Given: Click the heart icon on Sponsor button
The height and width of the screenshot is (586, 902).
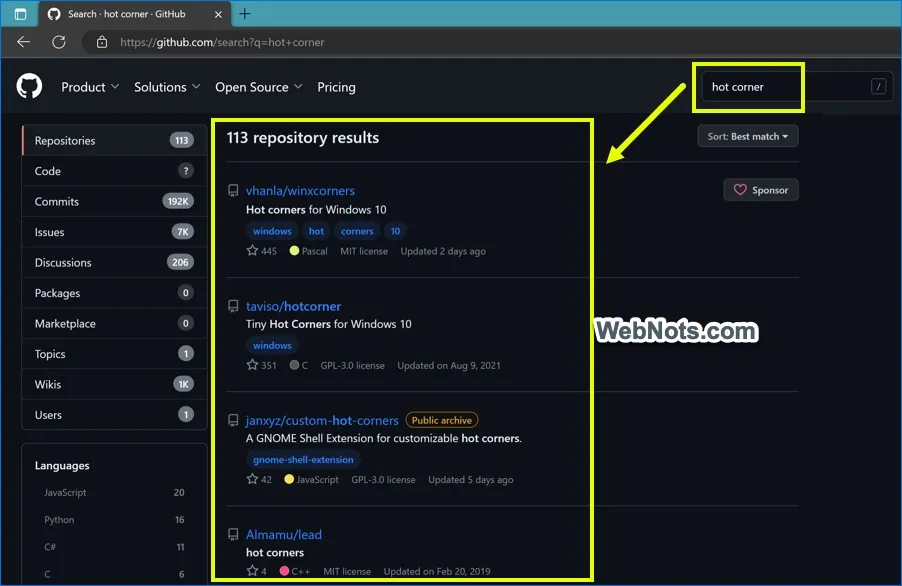Looking at the screenshot, I should [740, 190].
